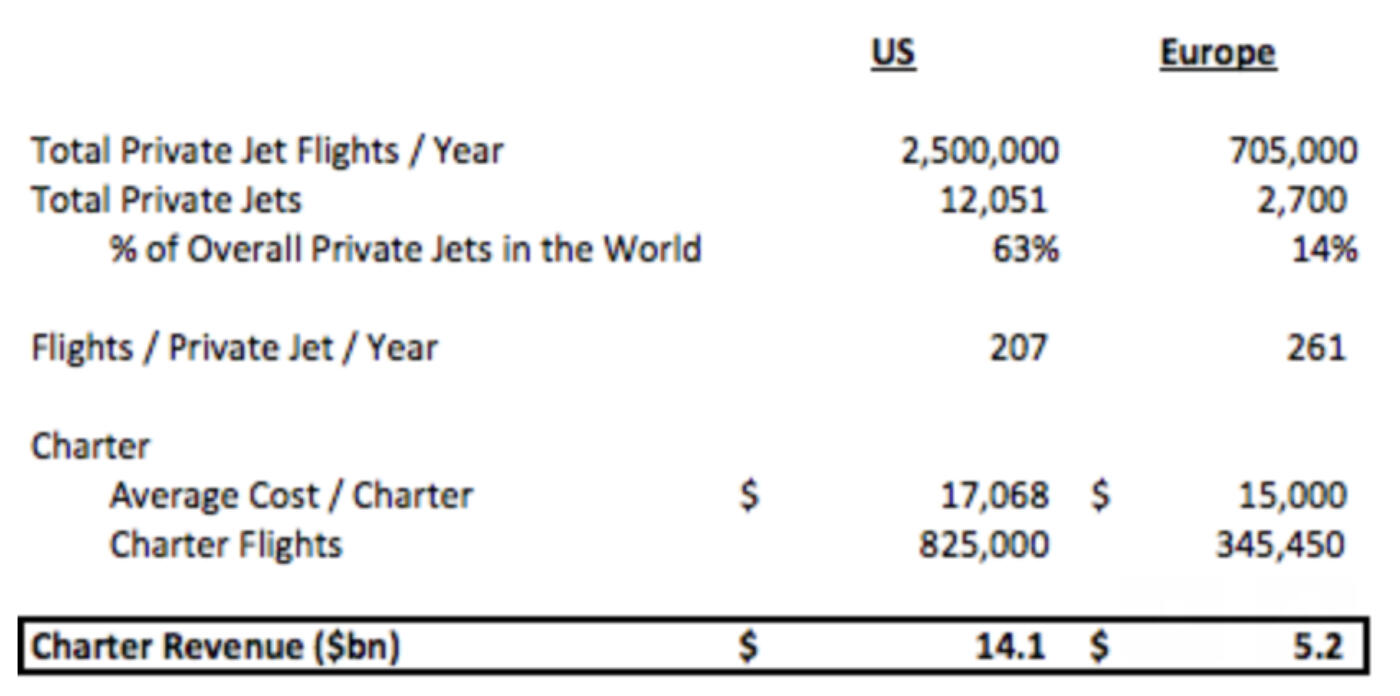Viewport: 1400px width, 696px height.
Task: Select the 14% value
Action: coord(1323,248)
